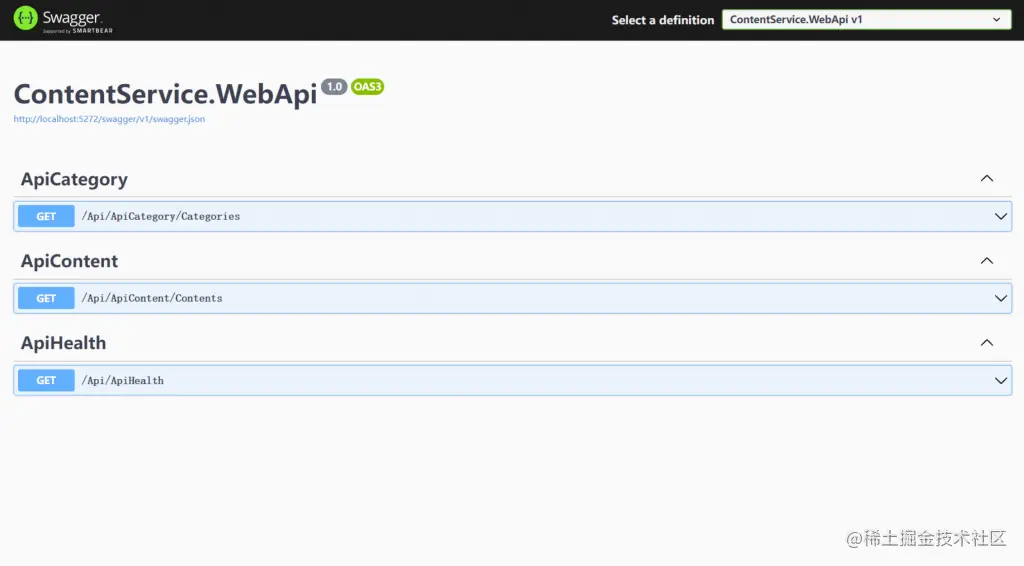Image resolution: width=1024 pixels, height=566 pixels.
Task: Click the /Api/ApiCategory/Categories path text
Action: tap(161, 216)
